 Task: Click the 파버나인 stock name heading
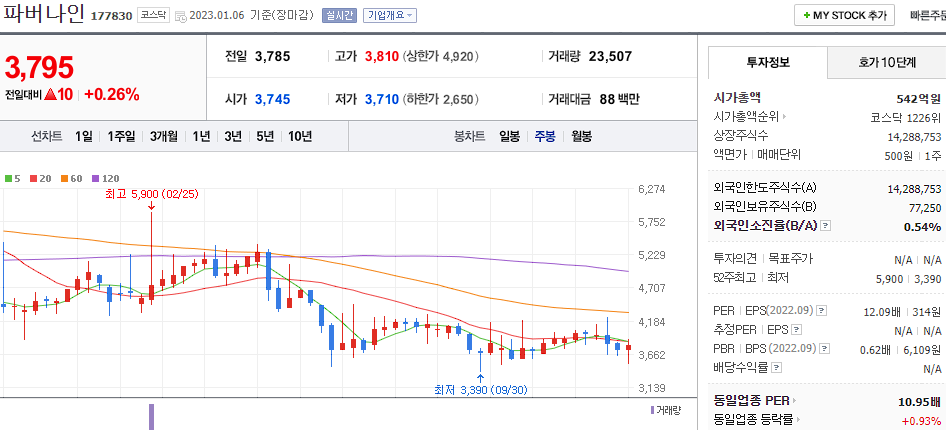(44, 14)
